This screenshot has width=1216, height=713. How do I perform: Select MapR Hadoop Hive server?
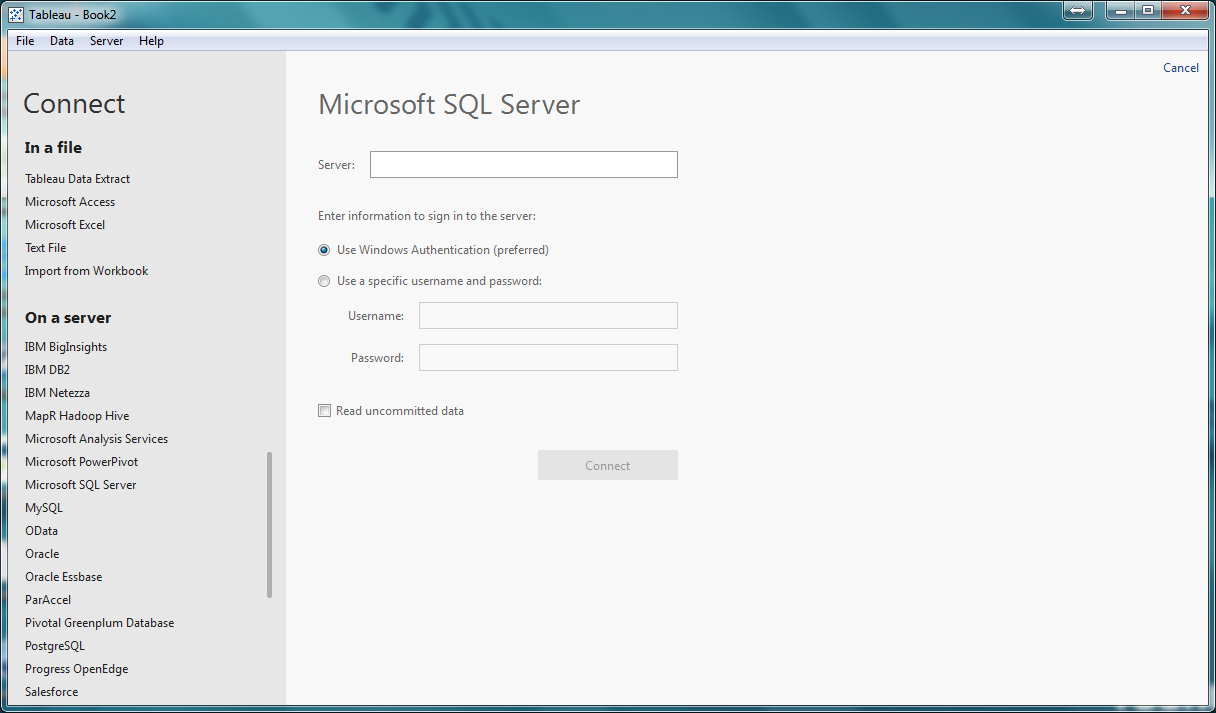(x=77, y=416)
